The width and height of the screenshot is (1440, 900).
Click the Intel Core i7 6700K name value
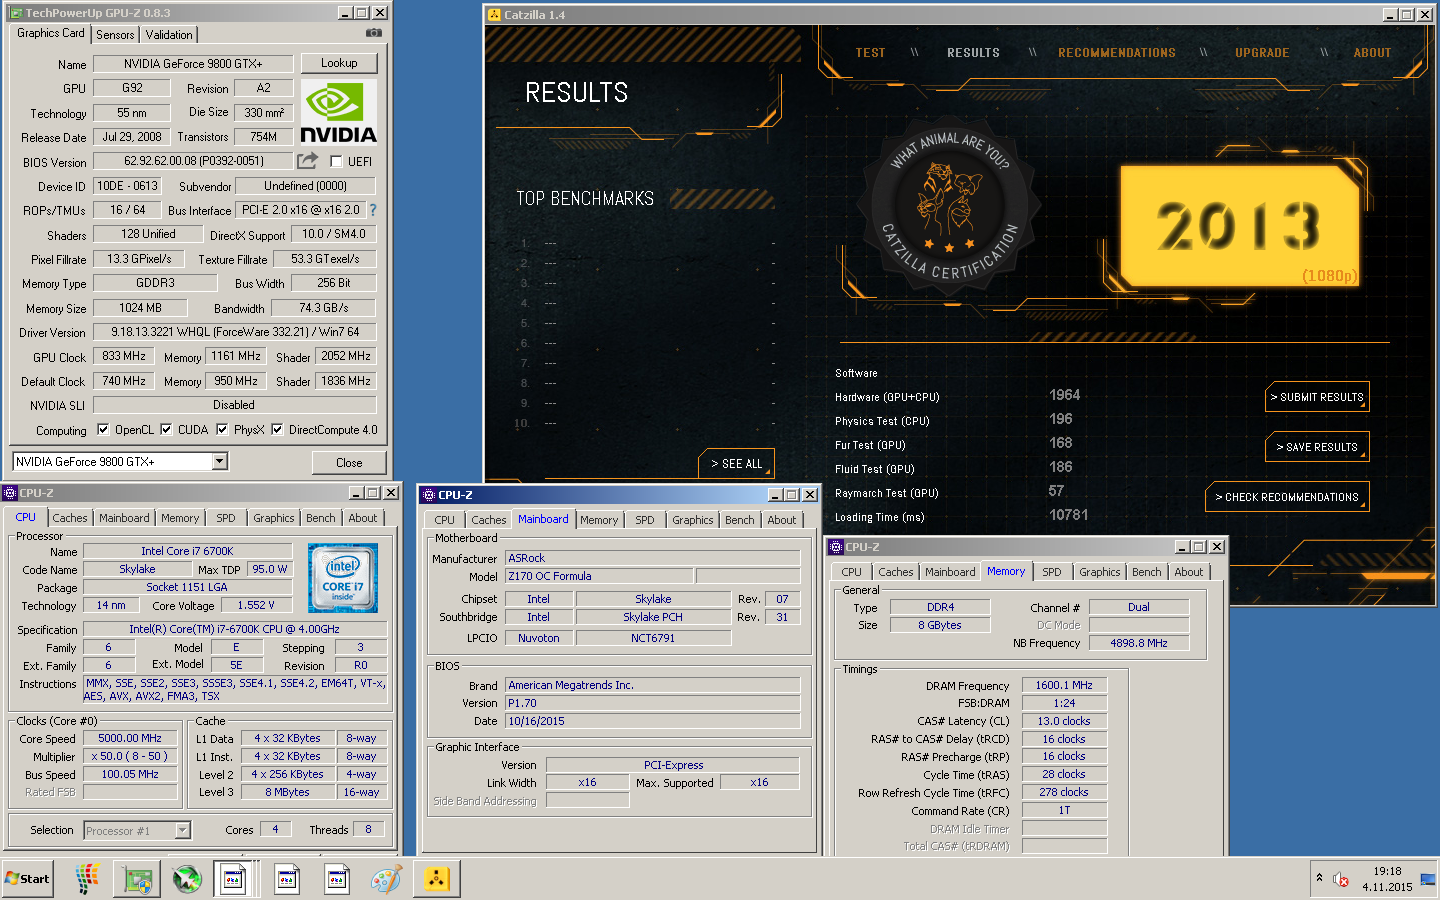pyautogui.click(x=187, y=551)
